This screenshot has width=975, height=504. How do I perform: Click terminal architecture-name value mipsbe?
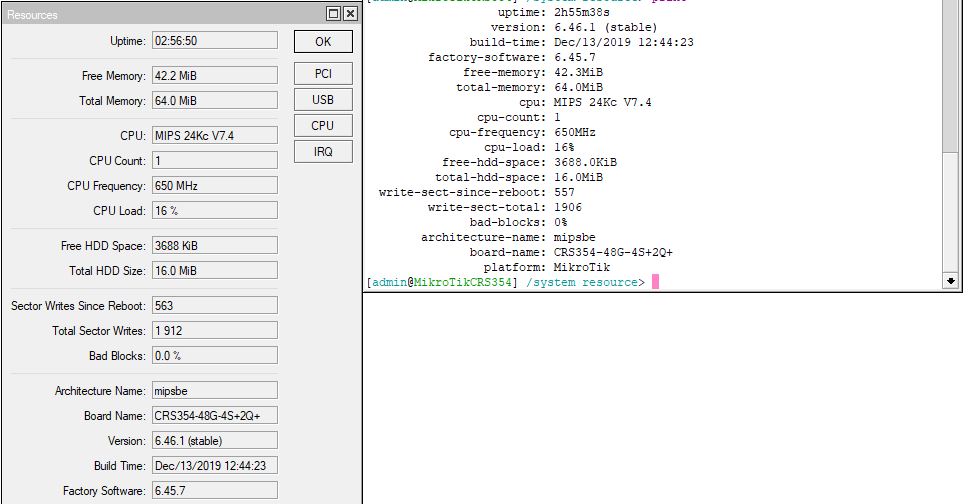tap(575, 237)
